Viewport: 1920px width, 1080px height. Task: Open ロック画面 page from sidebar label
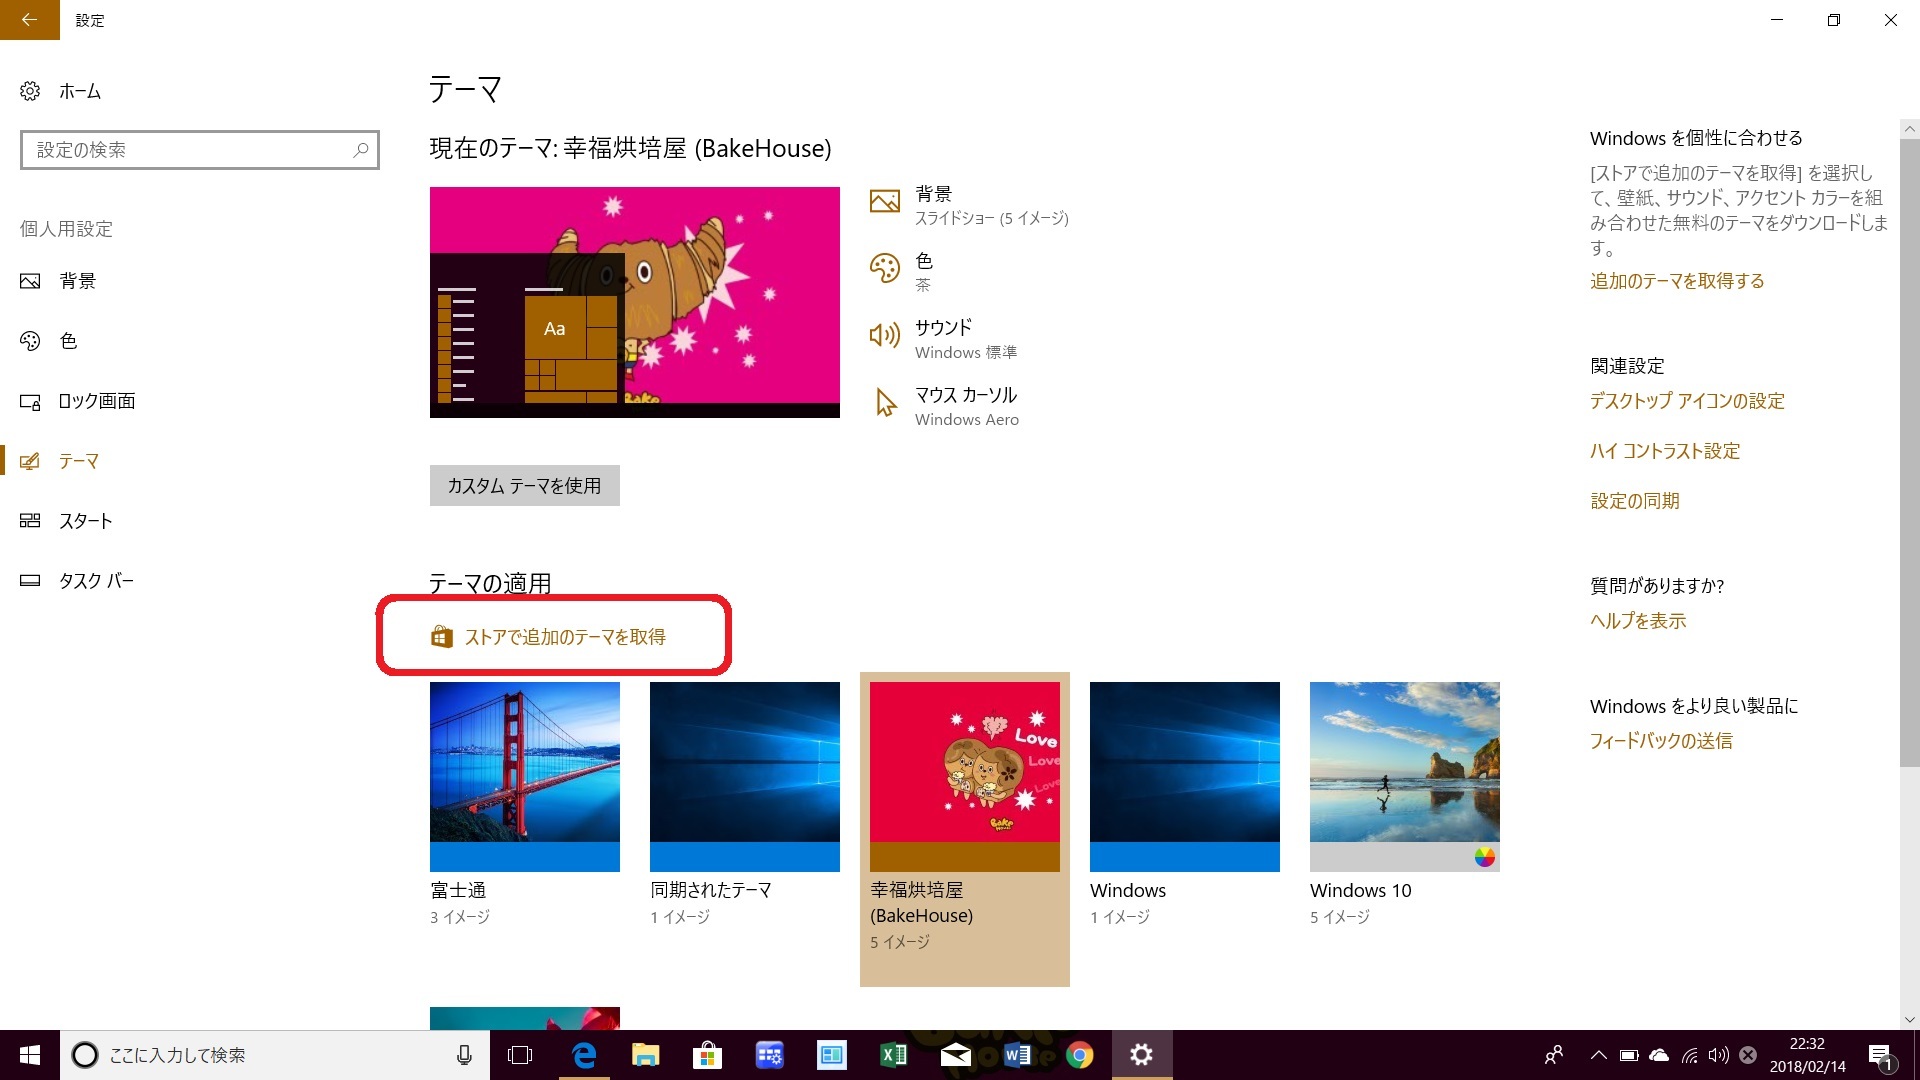[97, 401]
